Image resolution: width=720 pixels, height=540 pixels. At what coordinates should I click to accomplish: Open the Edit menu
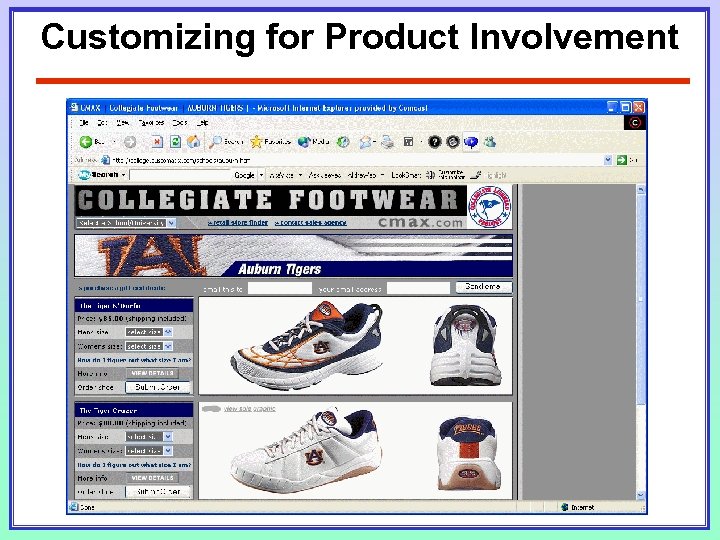102,123
